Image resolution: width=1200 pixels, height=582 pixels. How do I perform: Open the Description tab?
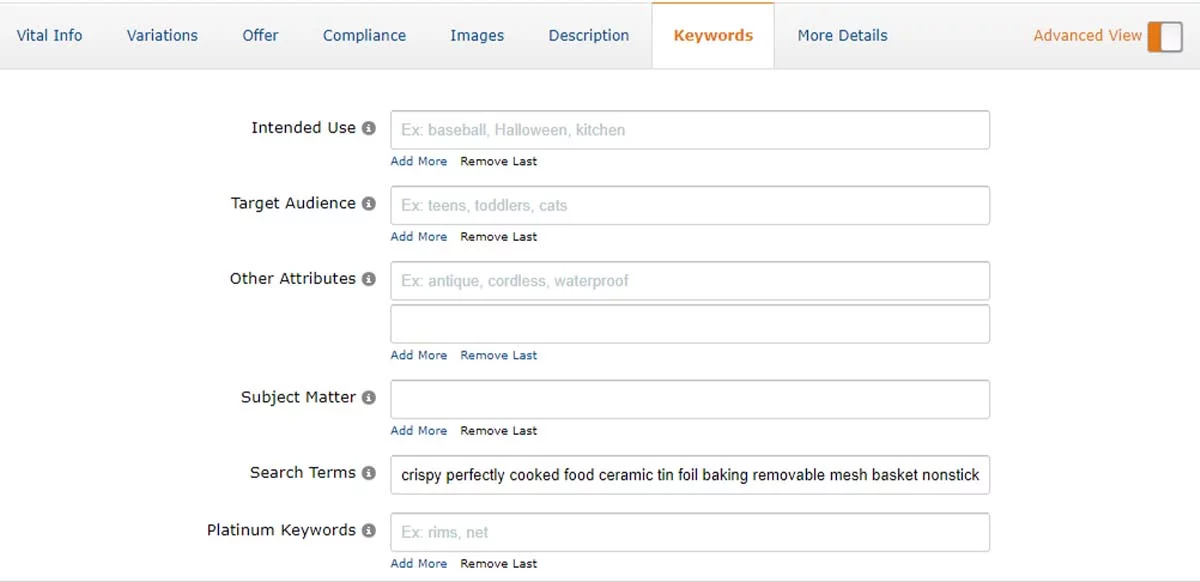588,34
